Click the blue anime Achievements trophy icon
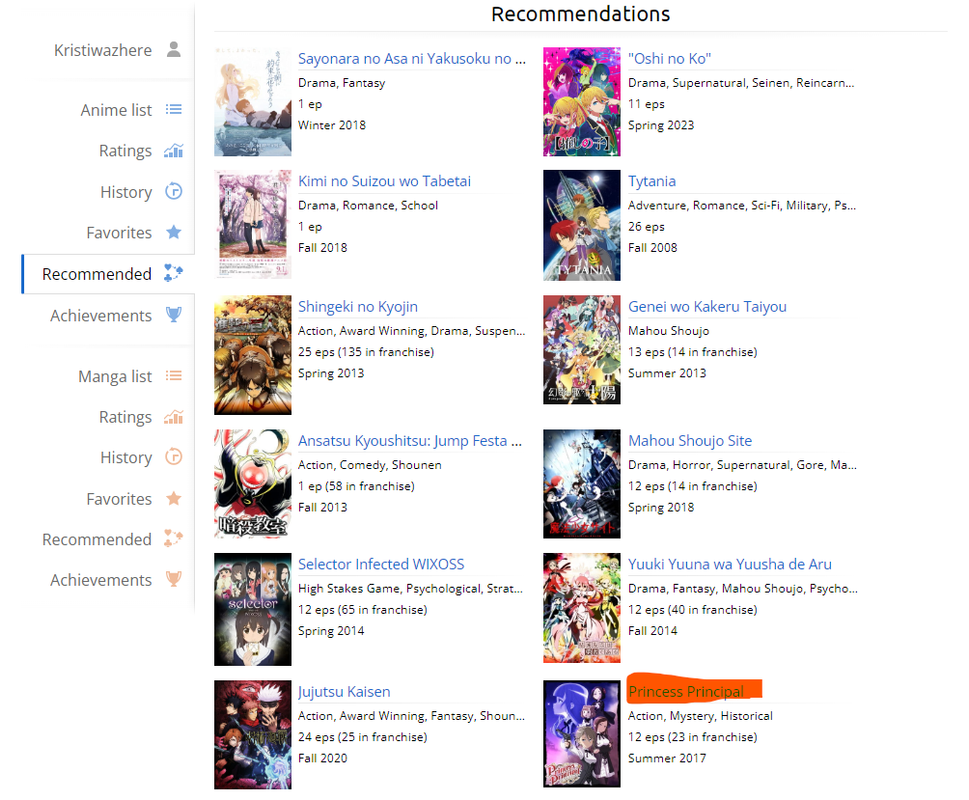969x800 pixels. point(174,315)
